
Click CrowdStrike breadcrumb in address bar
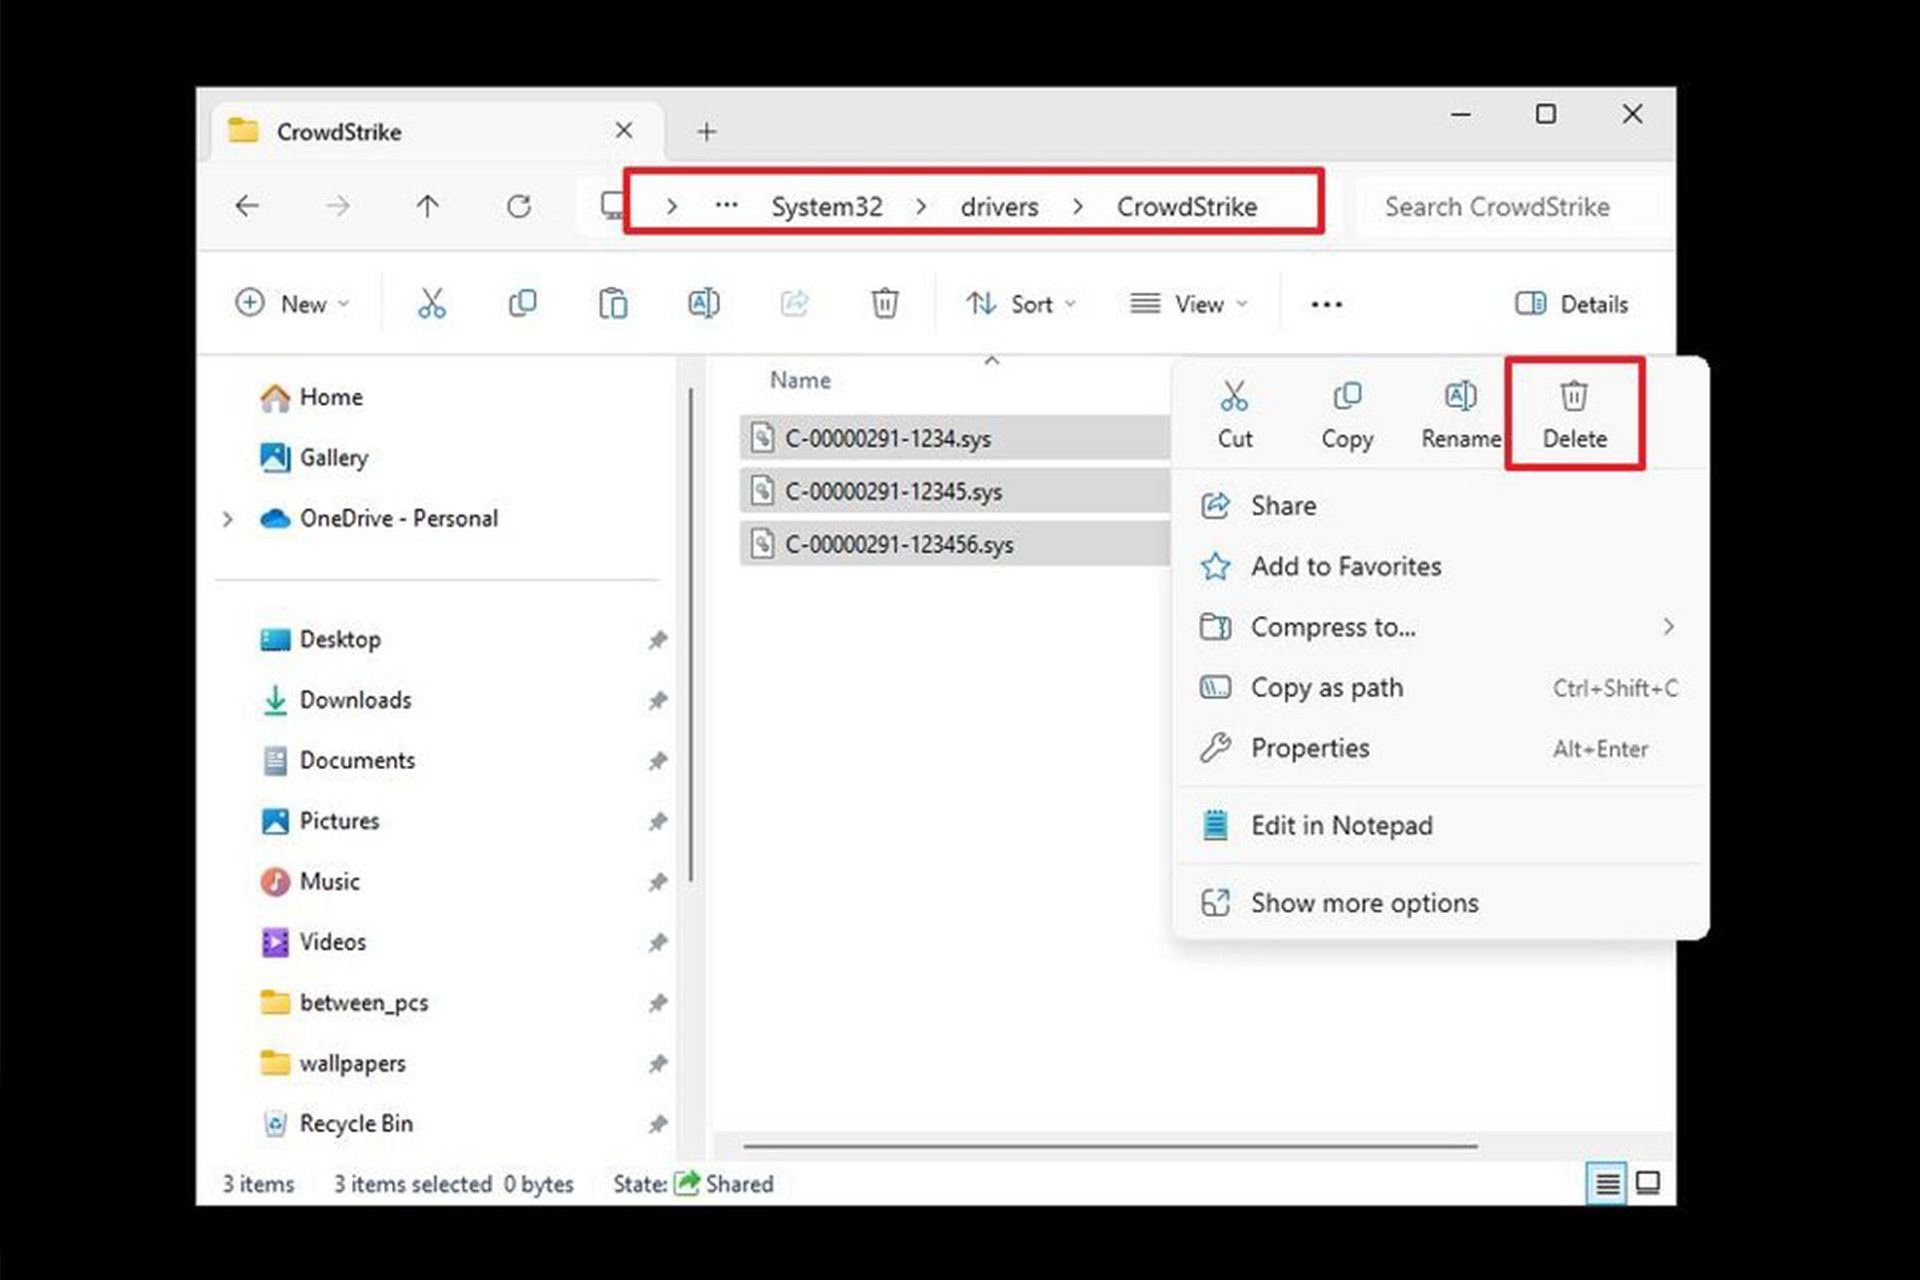coord(1187,207)
